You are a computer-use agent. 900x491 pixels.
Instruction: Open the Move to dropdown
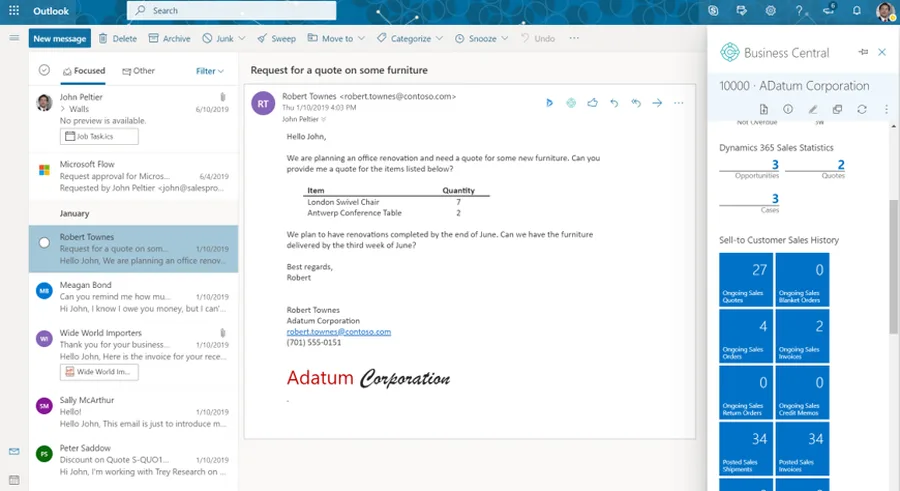tap(336, 38)
